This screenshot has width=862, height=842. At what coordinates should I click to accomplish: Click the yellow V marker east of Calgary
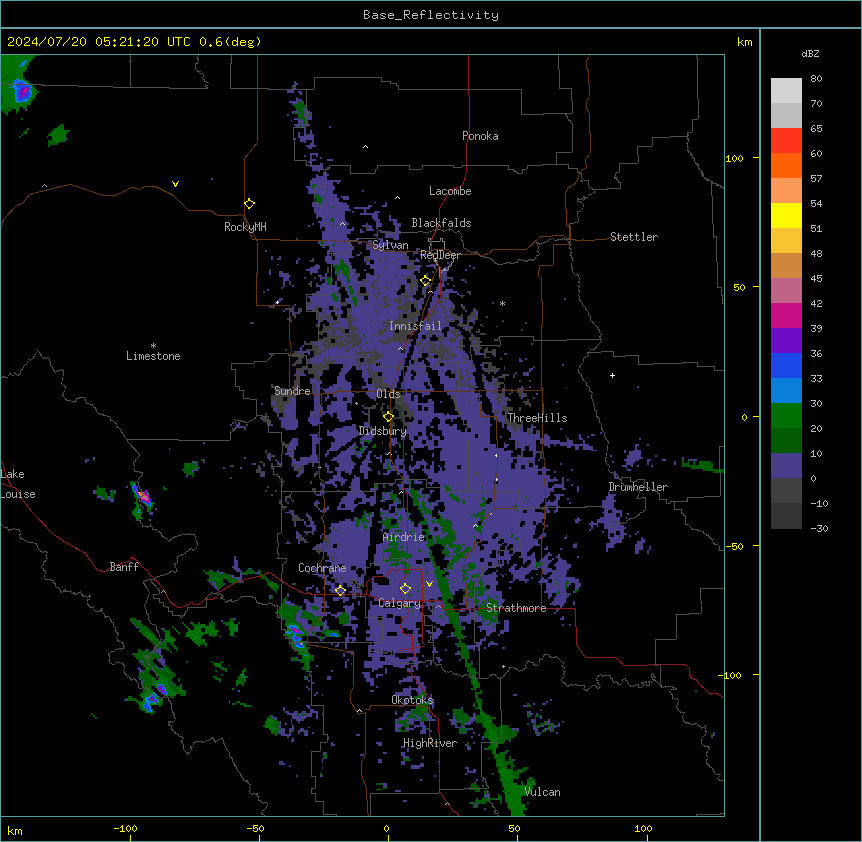click(x=429, y=584)
